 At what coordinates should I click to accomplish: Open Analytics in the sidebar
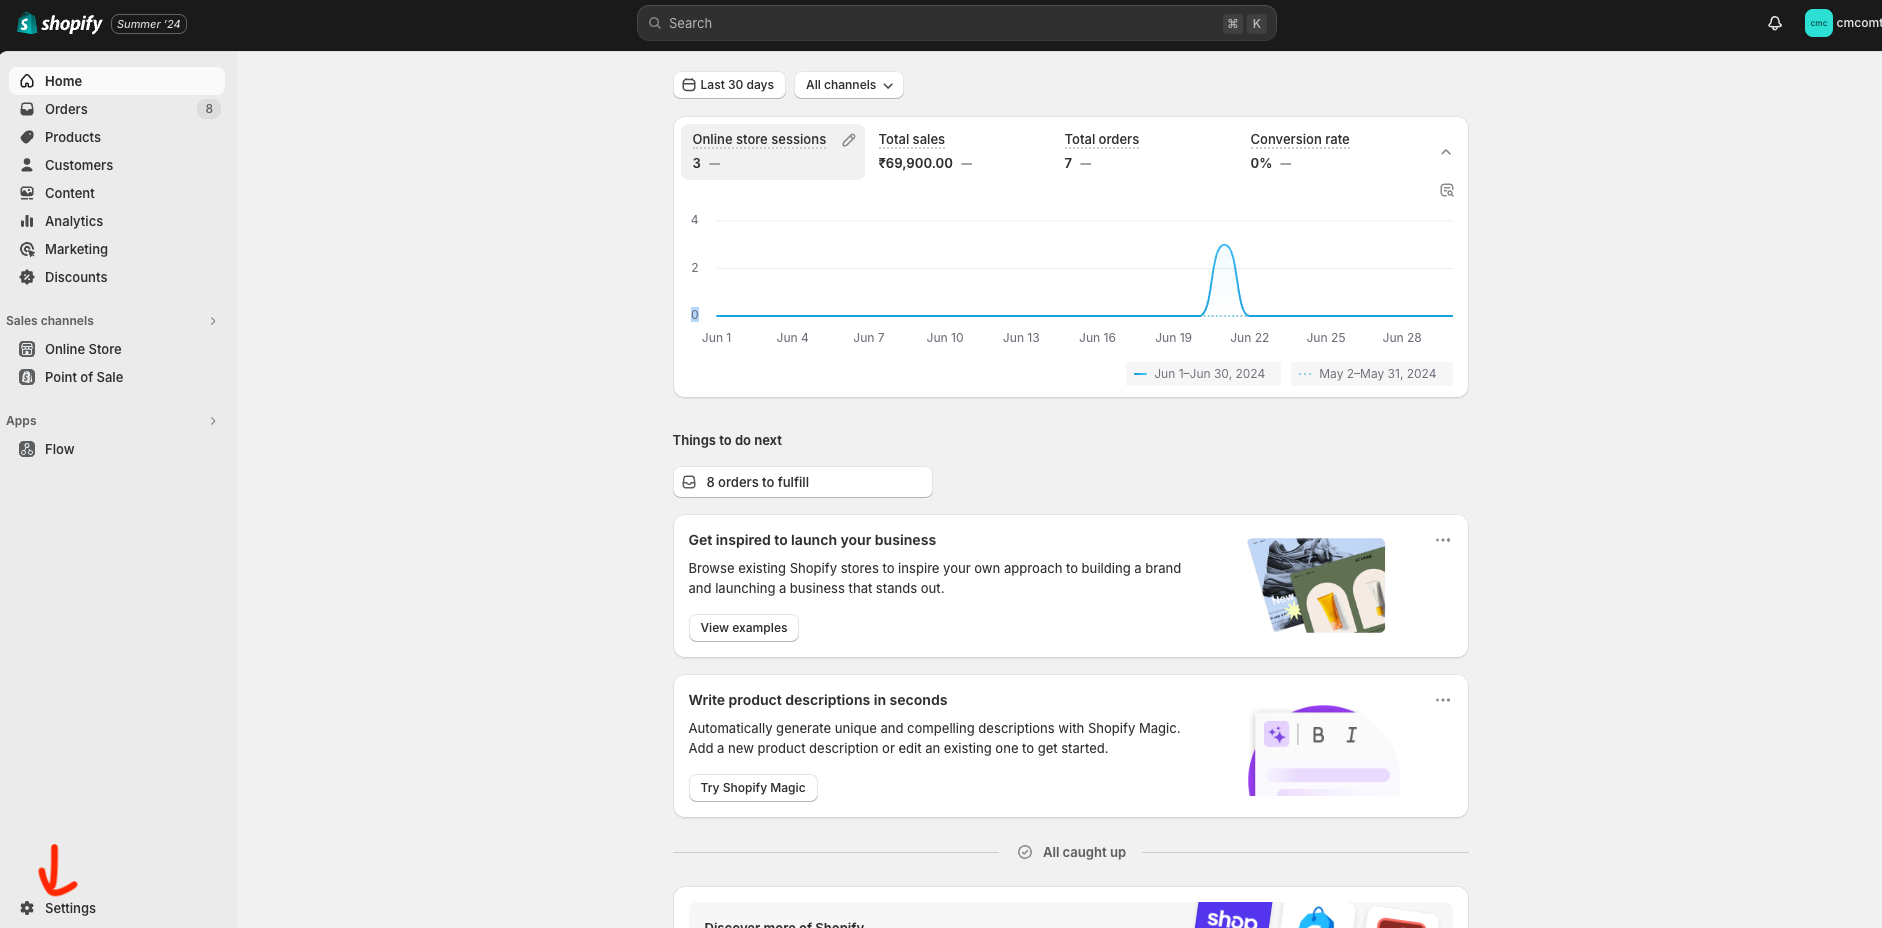[117, 221]
